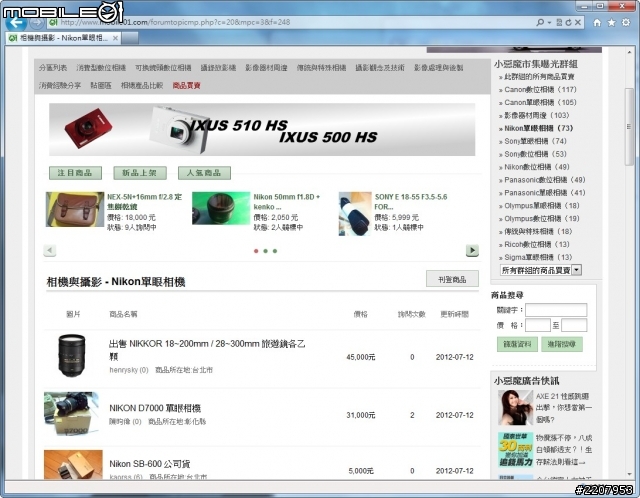Select the 注目商品 tab button
The width and height of the screenshot is (640, 498).
(75, 173)
